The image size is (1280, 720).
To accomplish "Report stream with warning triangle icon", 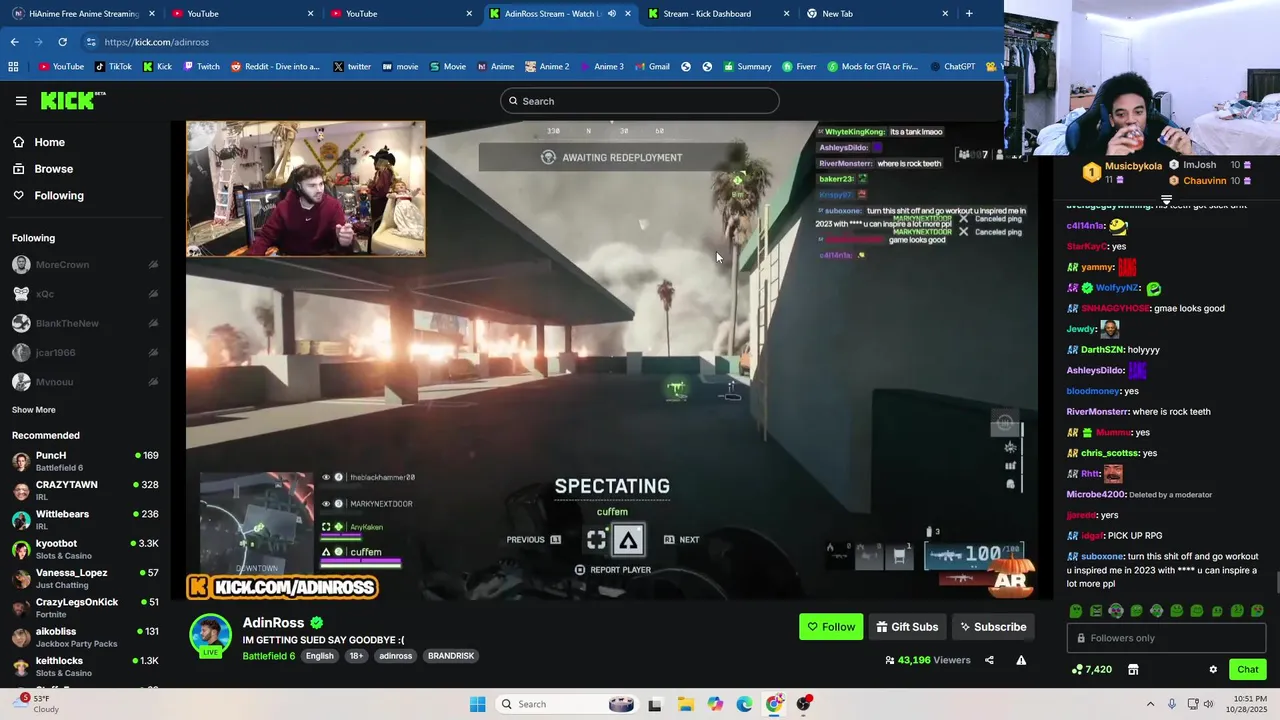I will click(1021, 660).
